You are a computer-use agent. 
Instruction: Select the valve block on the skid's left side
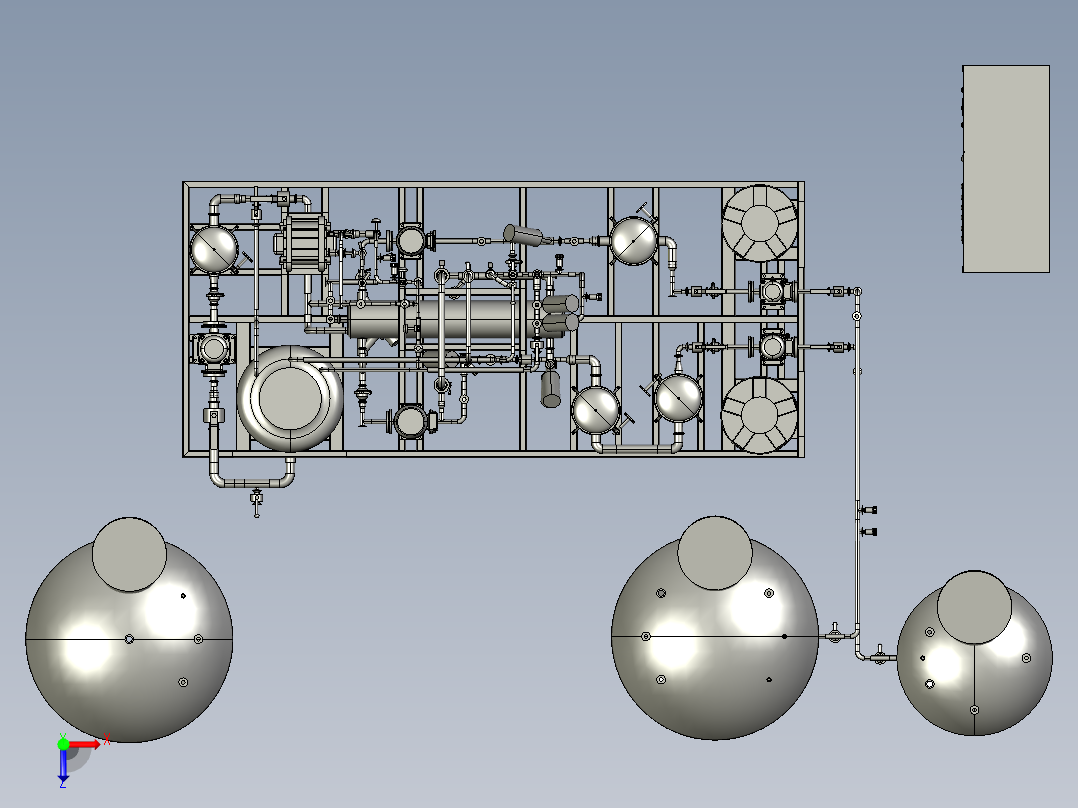213,349
